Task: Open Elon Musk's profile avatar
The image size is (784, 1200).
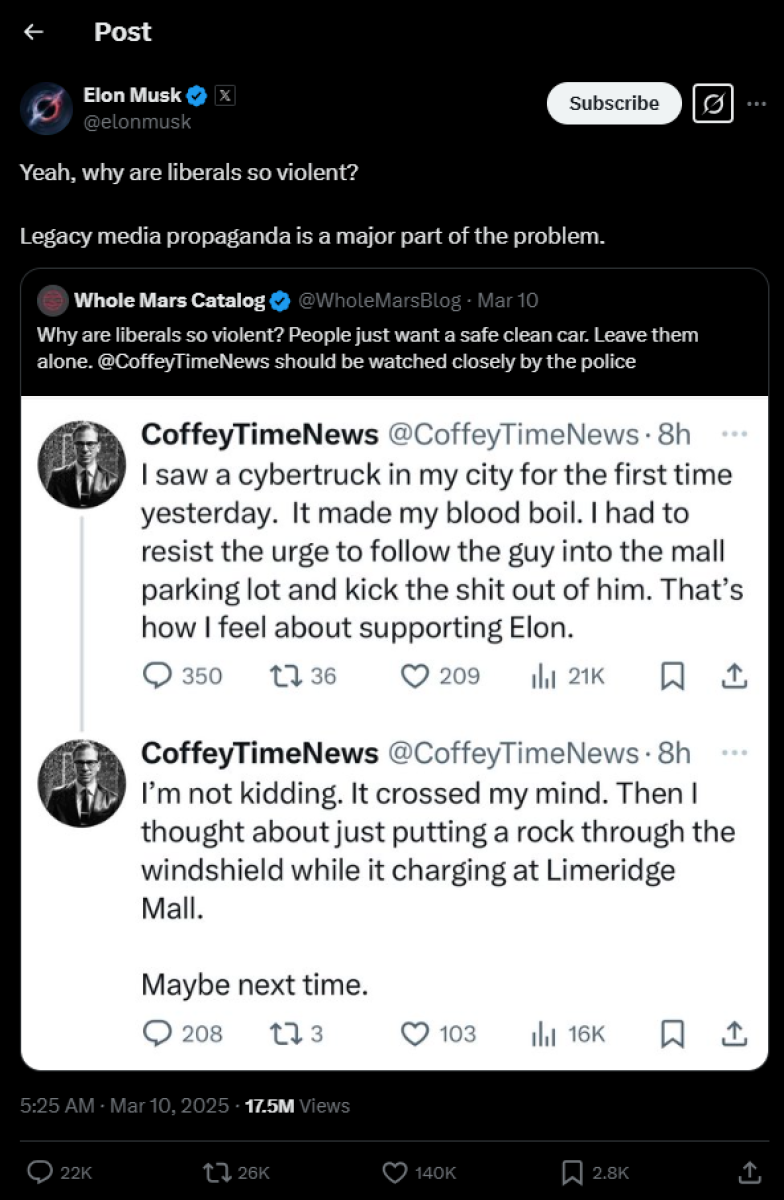Action: tap(46, 108)
